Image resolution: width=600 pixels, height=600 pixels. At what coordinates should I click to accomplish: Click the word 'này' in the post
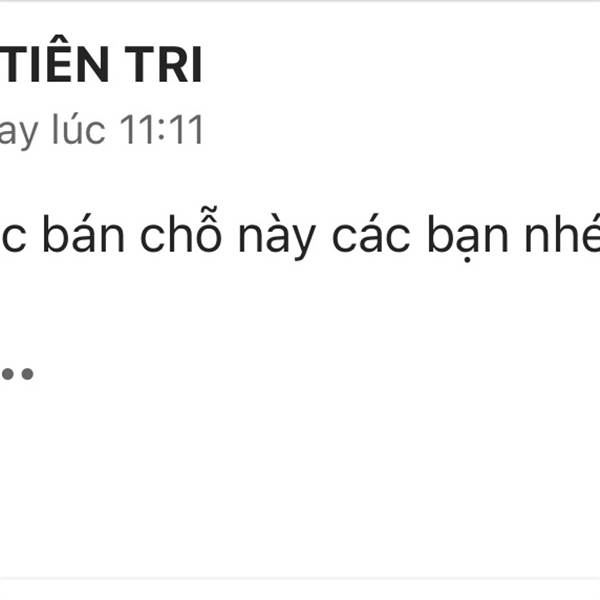coord(277,236)
